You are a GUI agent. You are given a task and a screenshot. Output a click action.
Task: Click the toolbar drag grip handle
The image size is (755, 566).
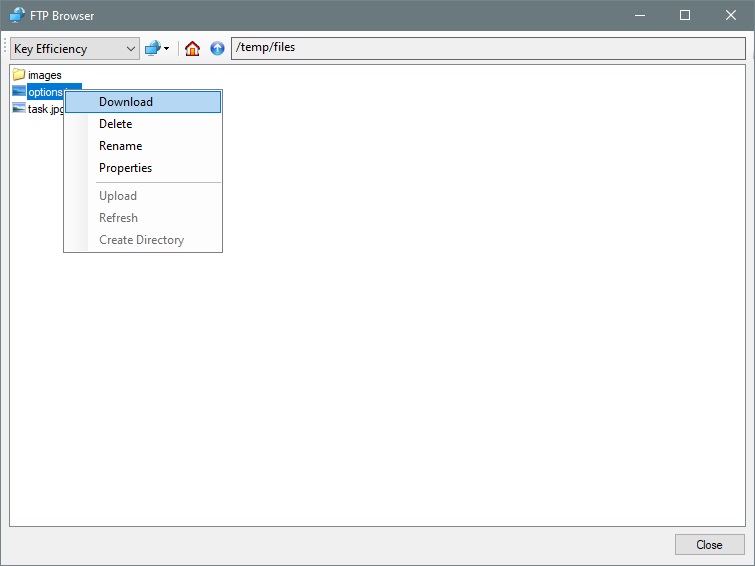tap(5, 48)
